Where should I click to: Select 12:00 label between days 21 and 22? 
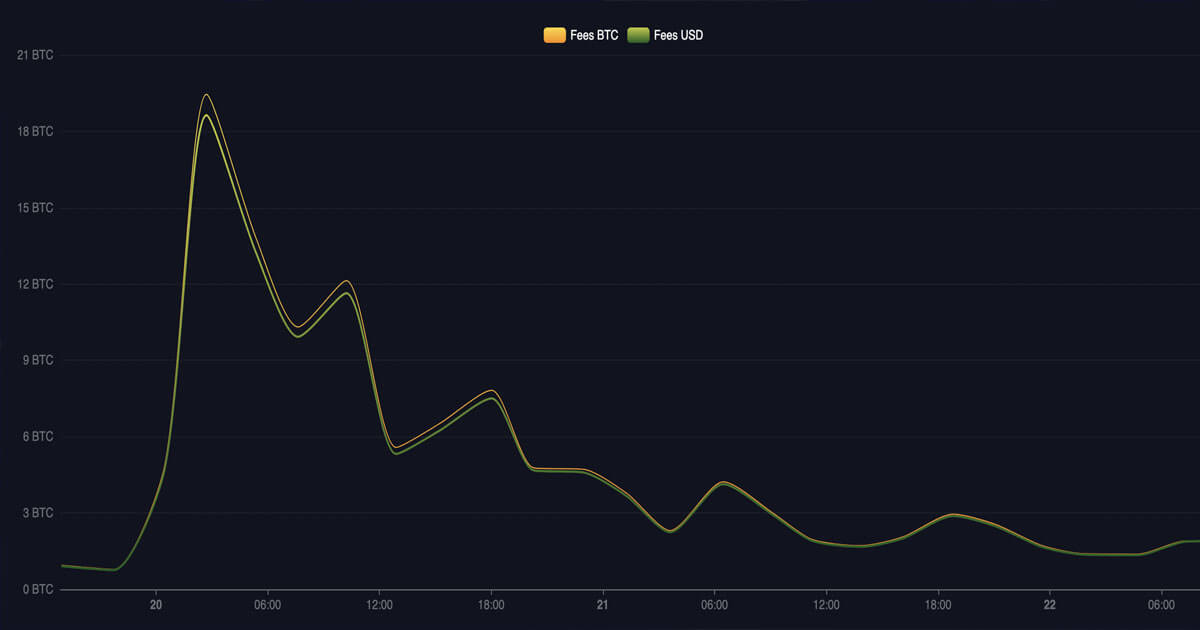pyautogui.click(x=826, y=605)
